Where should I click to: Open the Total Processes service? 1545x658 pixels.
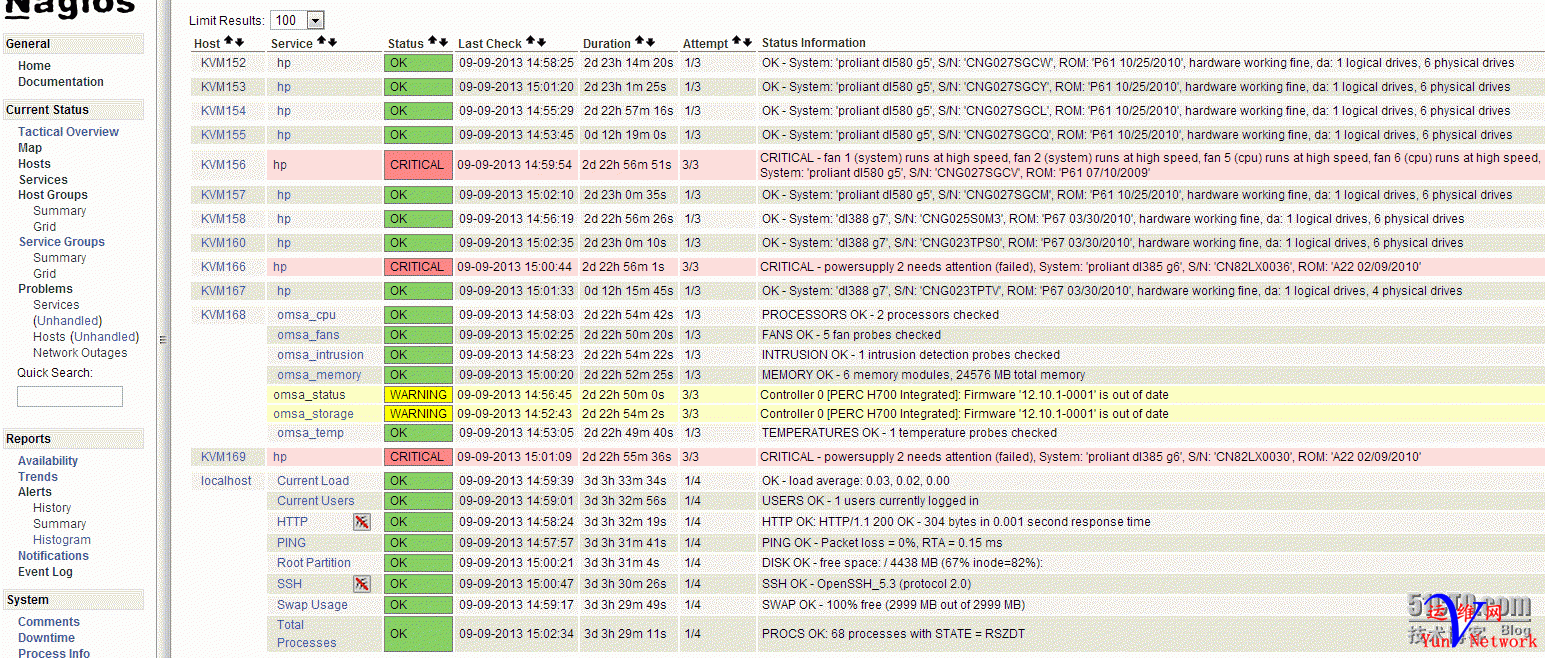(x=306, y=634)
